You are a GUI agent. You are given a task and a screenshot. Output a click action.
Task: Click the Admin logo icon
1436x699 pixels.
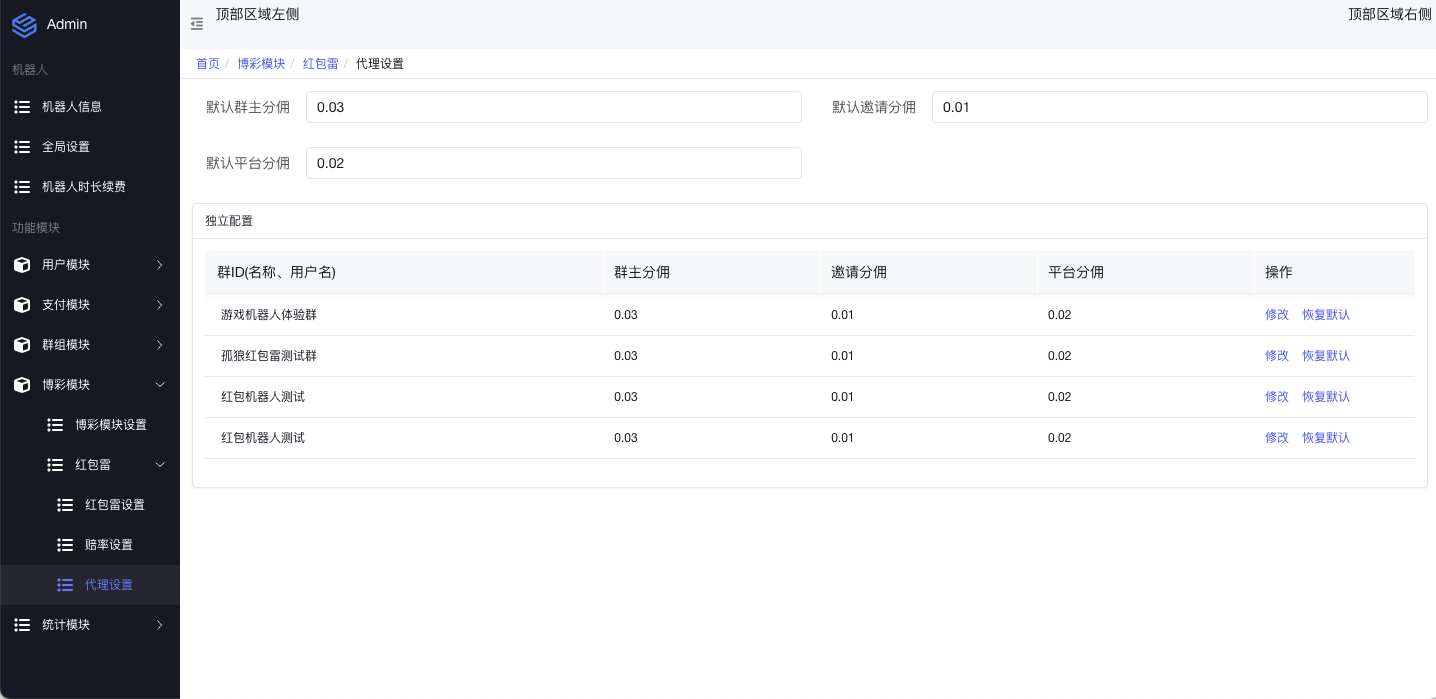(24, 24)
